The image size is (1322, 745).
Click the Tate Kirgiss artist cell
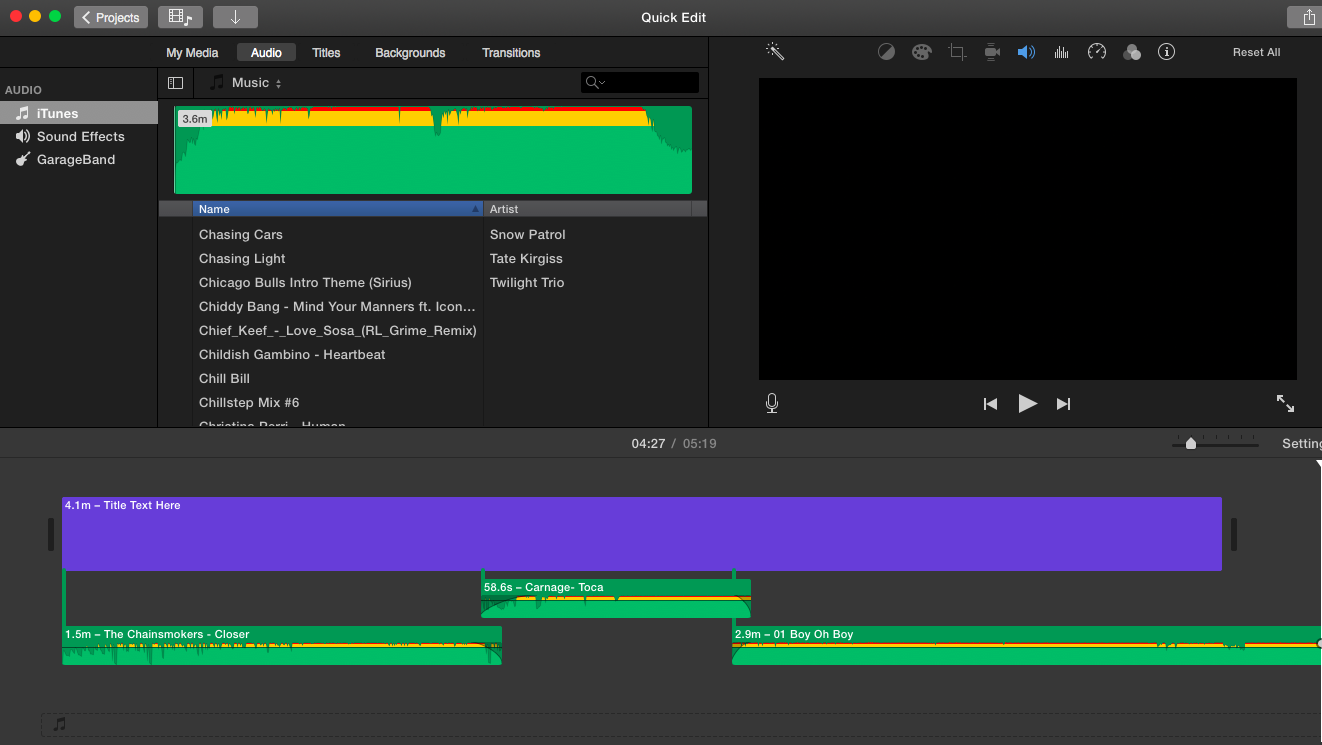click(526, 258)
